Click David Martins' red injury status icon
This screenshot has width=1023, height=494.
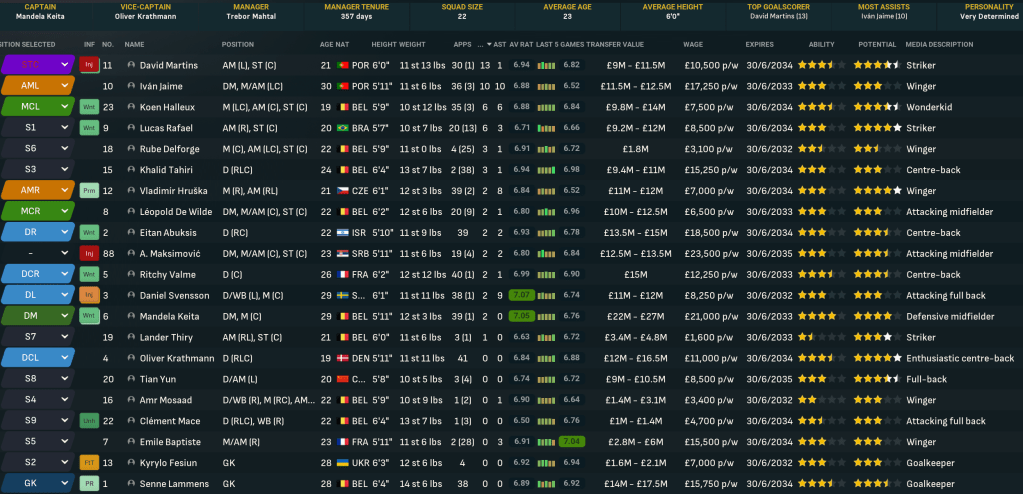pyautogui.click(x=89, y=65)
